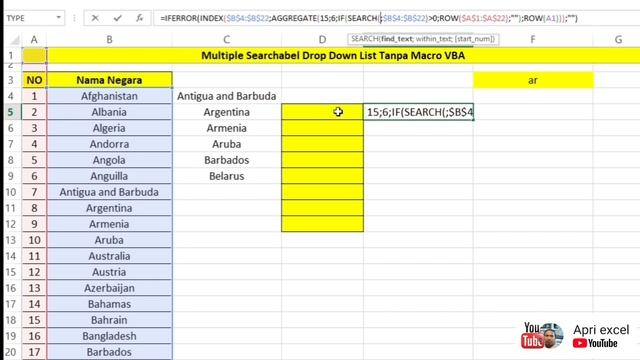Screen dimensions: 640x360
Task: Select cell with Angola
Action: (x=109, y=160)
